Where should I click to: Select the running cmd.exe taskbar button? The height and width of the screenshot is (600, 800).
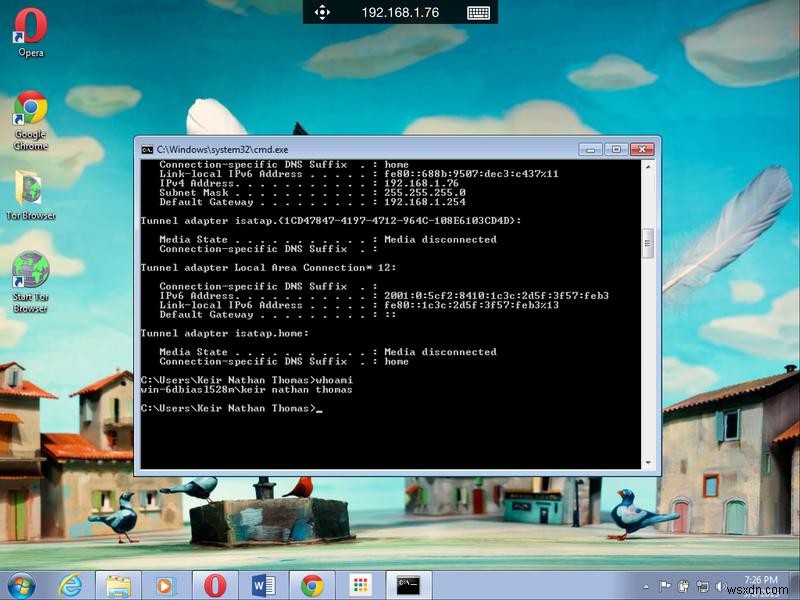point(407,584)
